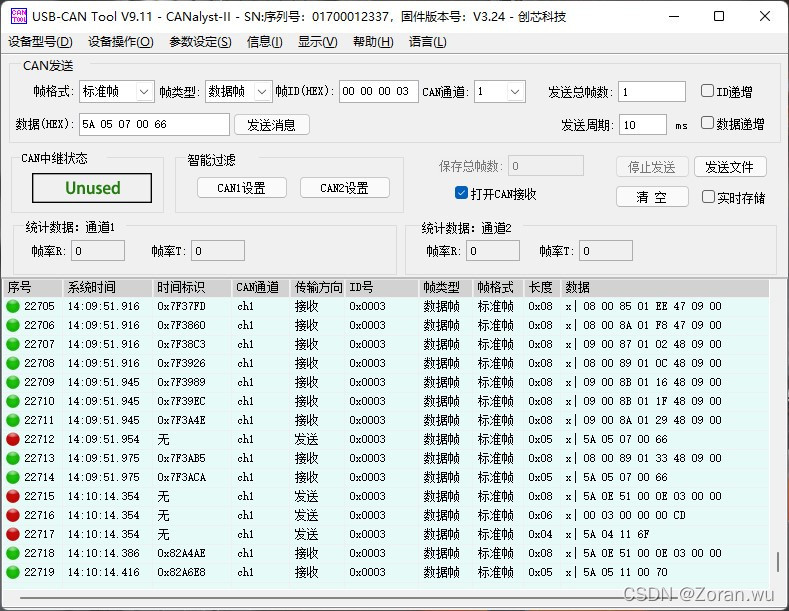Image resolution: width=789 pixels, height=611 pixels.
Task: Click the 长度 column header
Action: (x=541, y=287)
